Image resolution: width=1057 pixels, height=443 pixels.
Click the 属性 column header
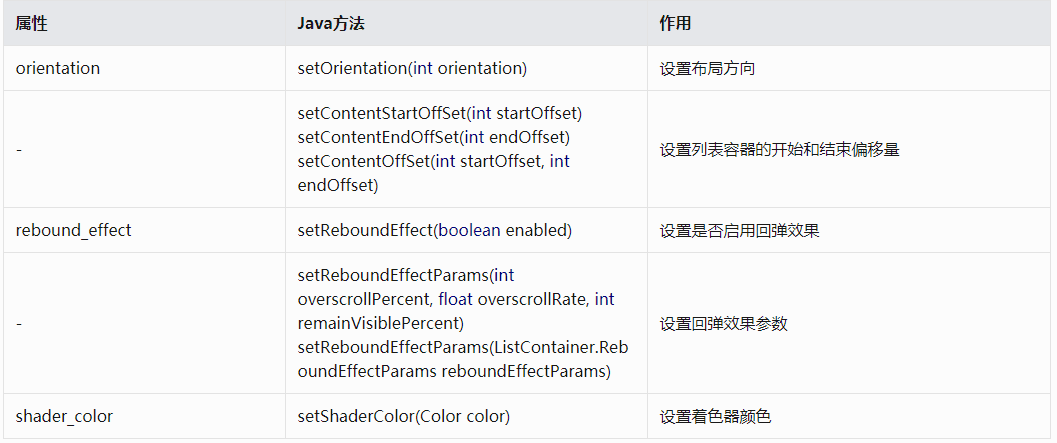(x=32, y=23)
